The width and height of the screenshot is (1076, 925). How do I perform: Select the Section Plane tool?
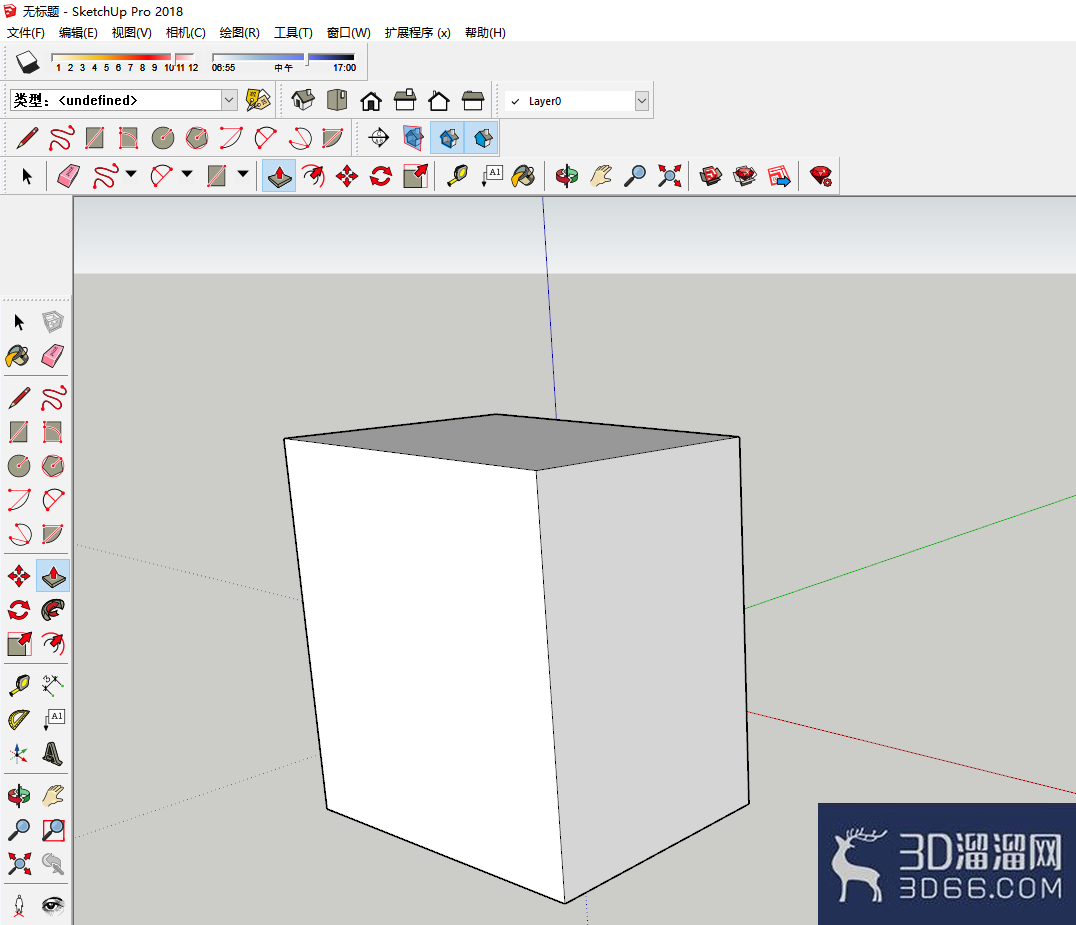tap(379, 138)
